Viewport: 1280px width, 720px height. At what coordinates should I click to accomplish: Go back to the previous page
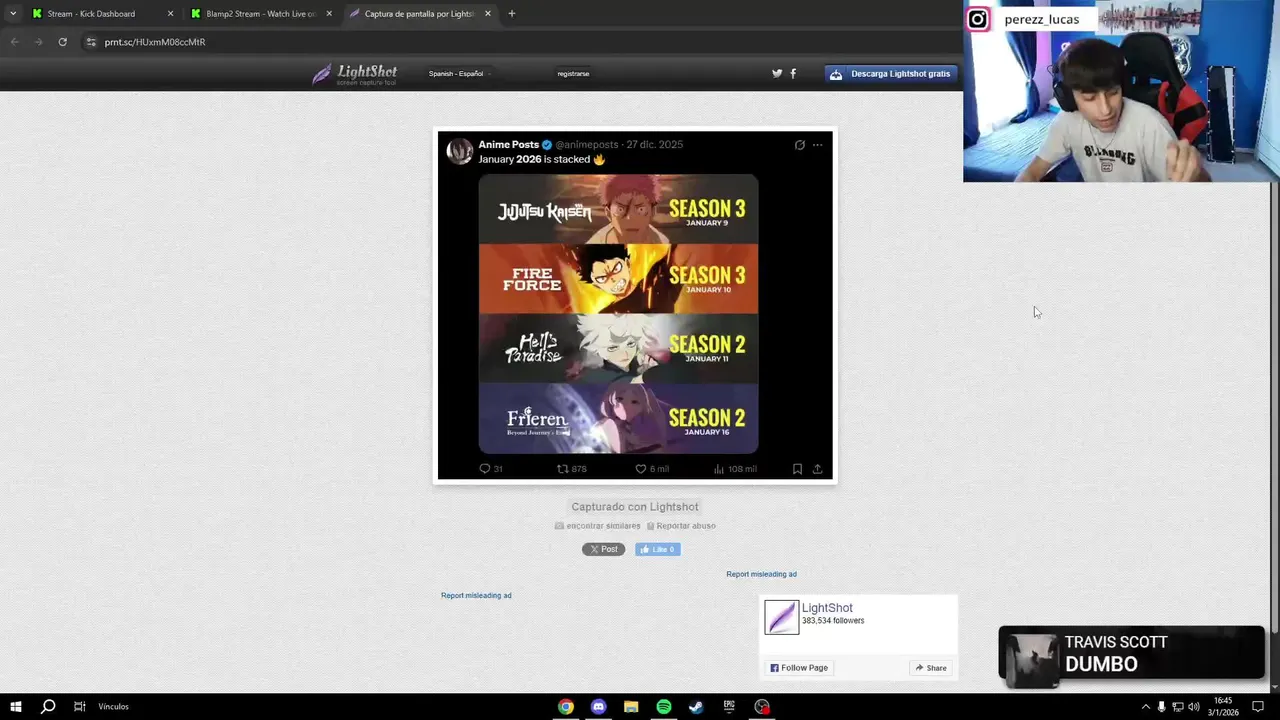pos(14,42)
